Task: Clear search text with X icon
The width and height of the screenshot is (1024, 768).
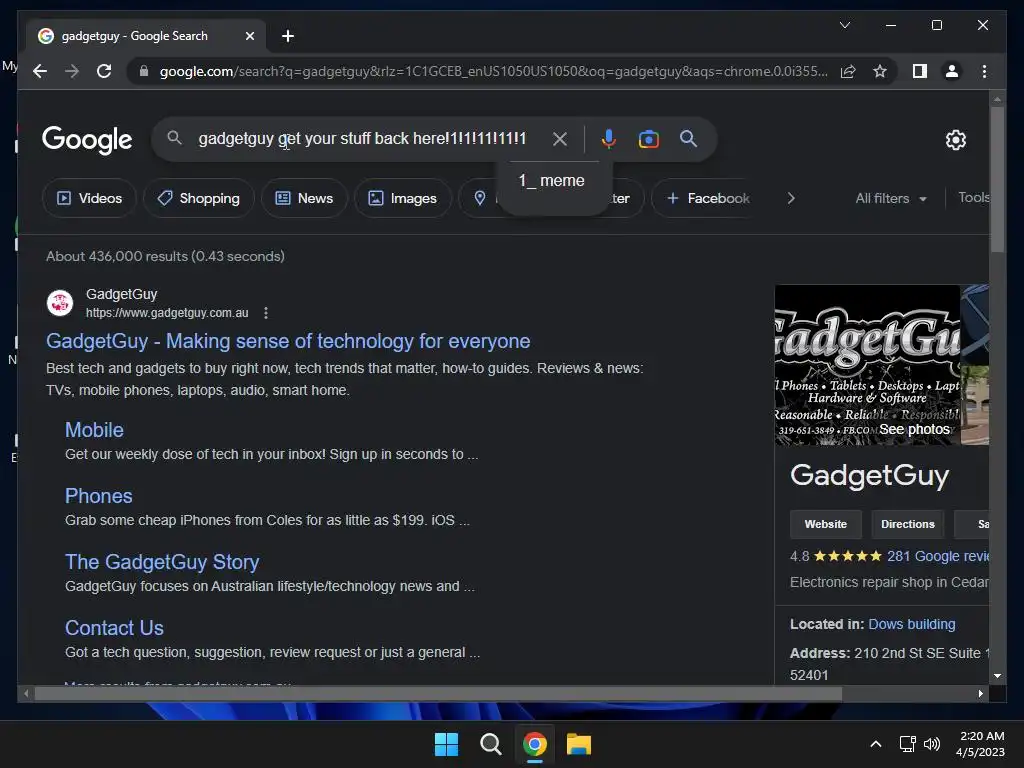Action: click(x=560, y=139)
